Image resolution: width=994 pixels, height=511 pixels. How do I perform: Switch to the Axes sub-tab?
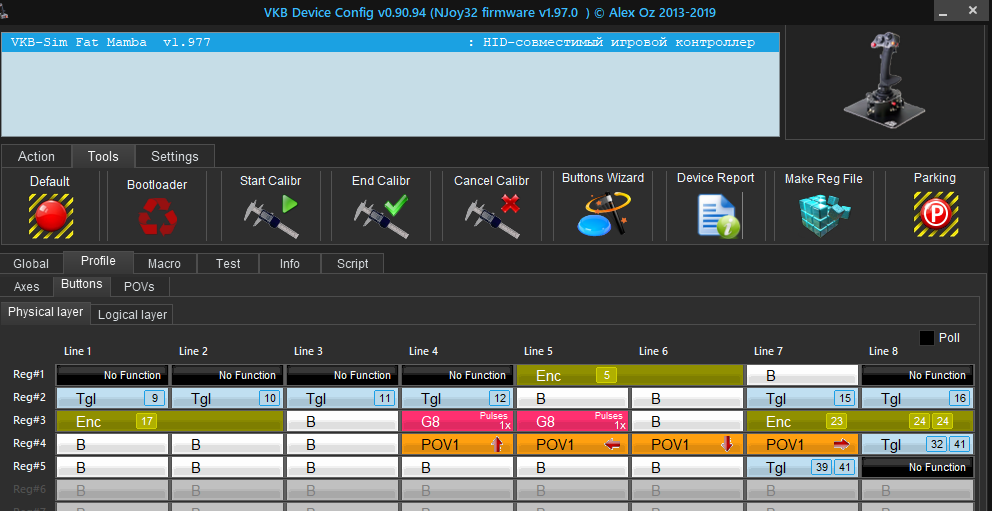(27, 287)
